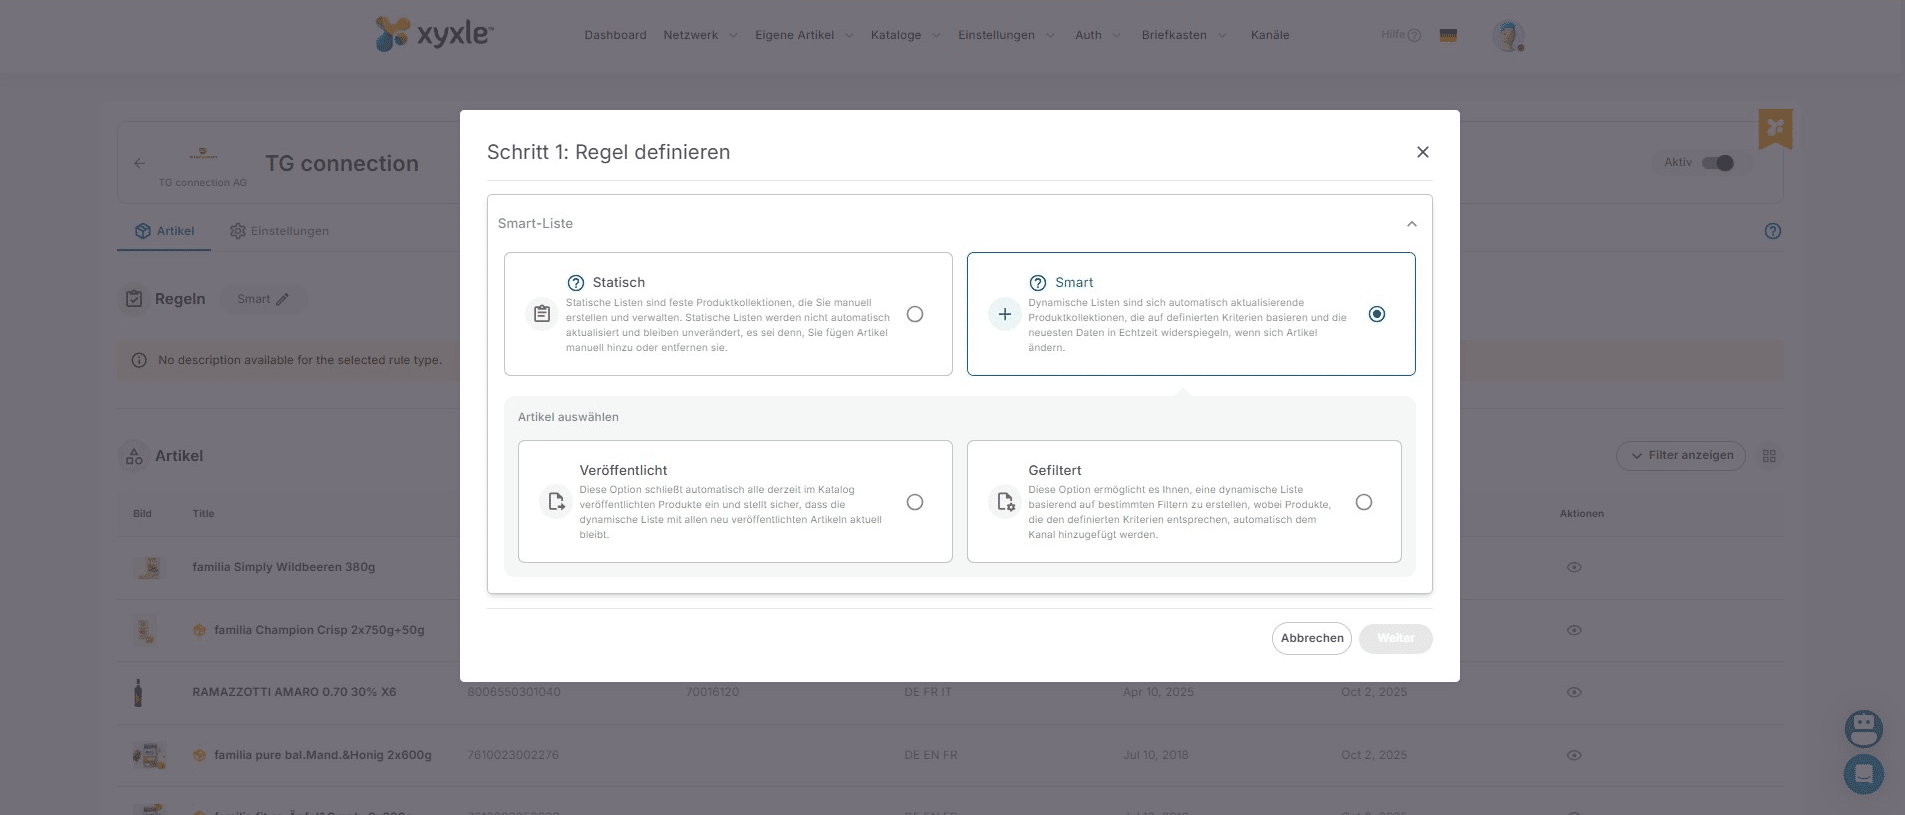Switch to grid view icon
Image resolution: width=1905 pixels, height=815 pixels.
pos(1769,456)
